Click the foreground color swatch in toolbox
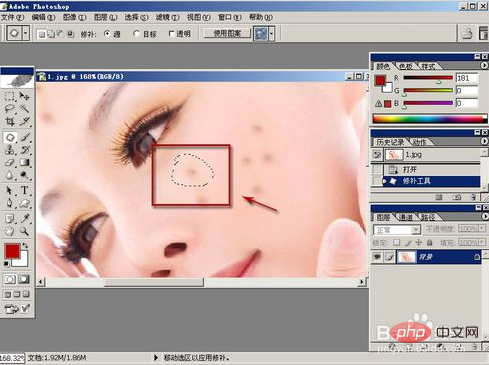This screenshot has width=489, height=365. [12, 251]
